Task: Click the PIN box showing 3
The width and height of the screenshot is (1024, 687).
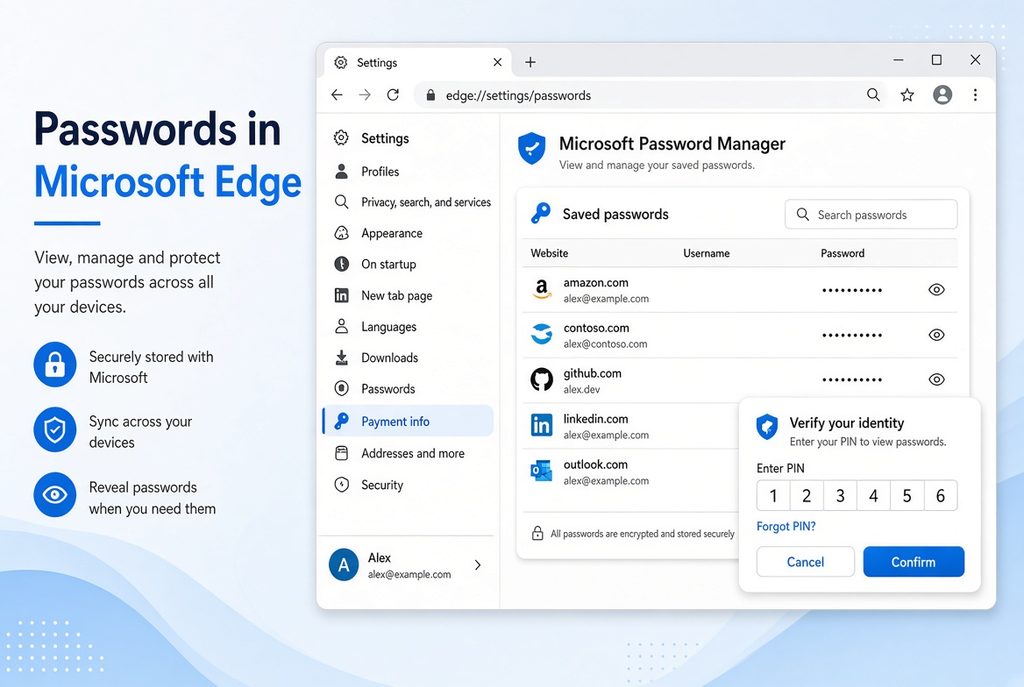Action: coord(840,496)
